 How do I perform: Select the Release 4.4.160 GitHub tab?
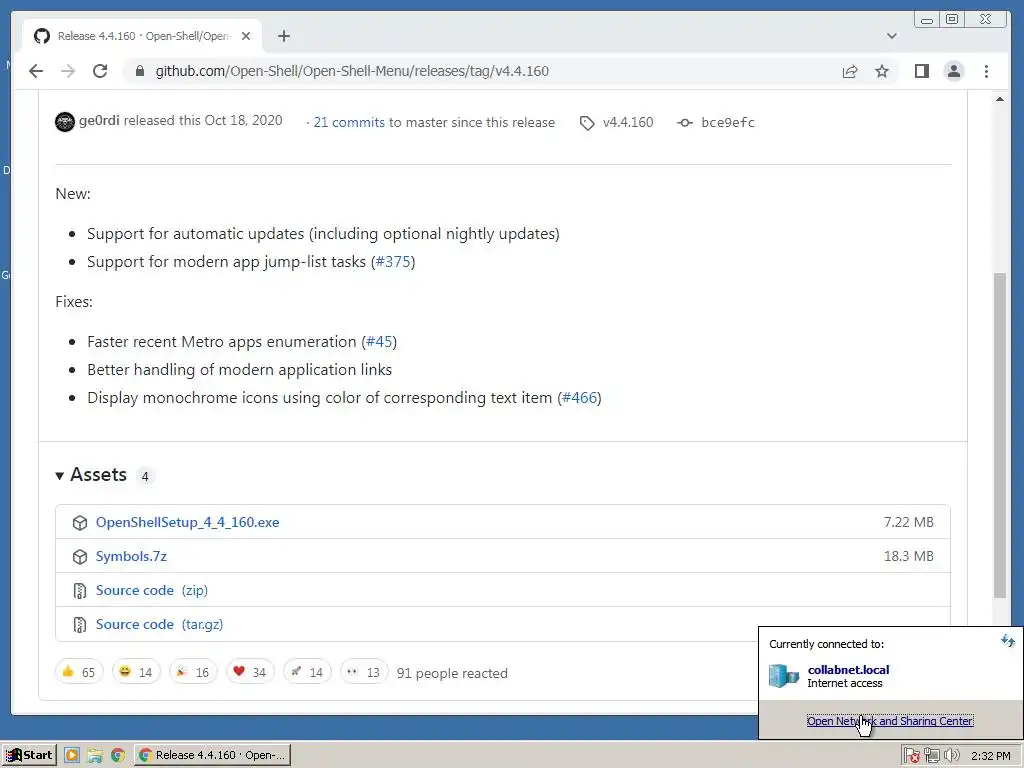tap(142, 36)
